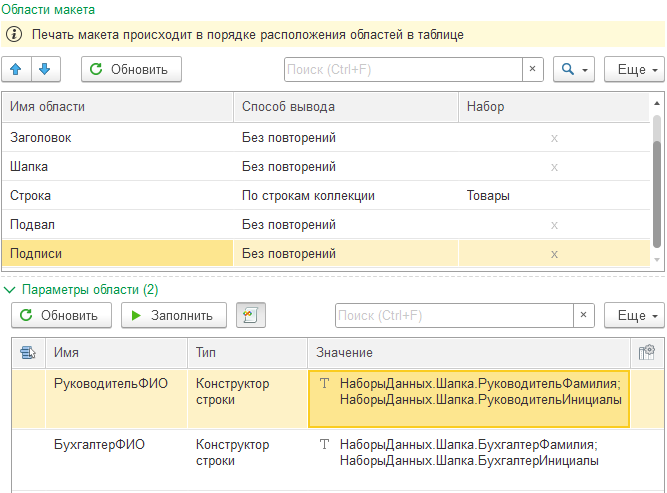Click the x in Заголовок row Набор cell
The image size is (667, 493).
pos(554,138)
